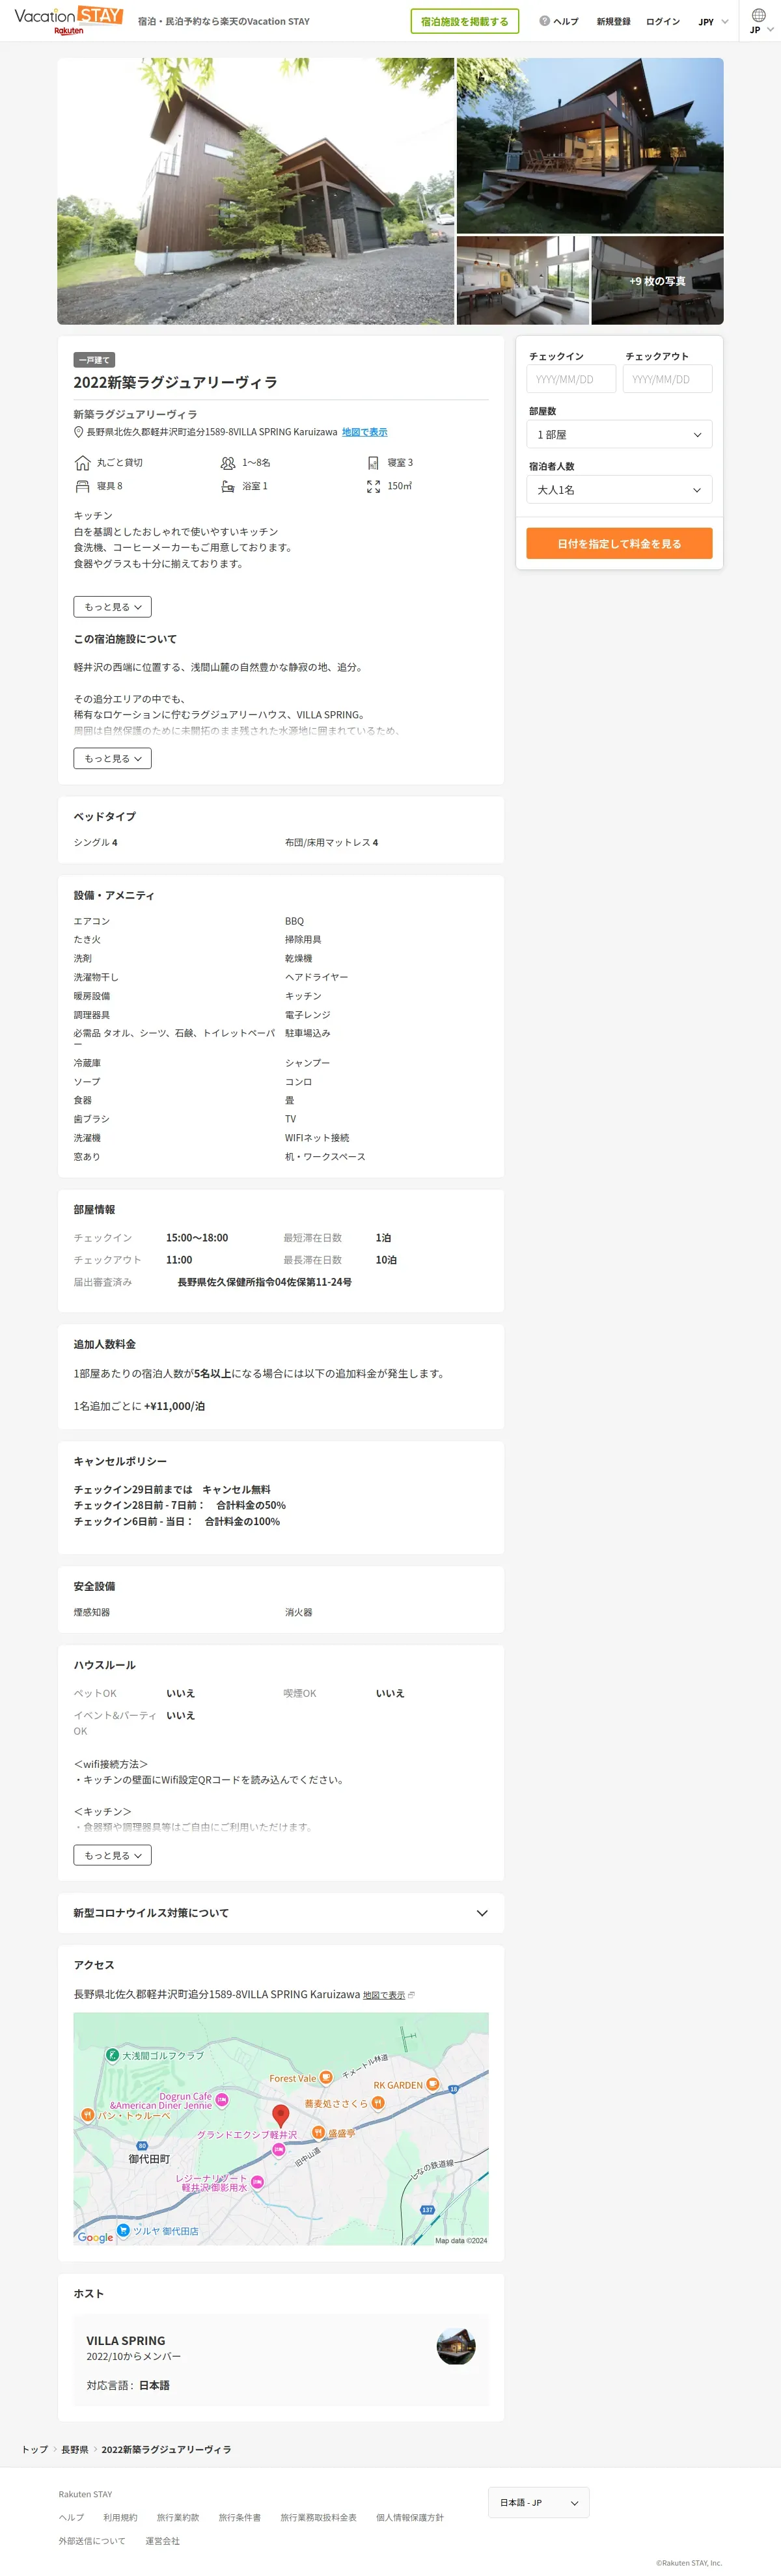Click the VILLA SPRING host avatar
This screenshot has width=781, height=2576.
[x=456, y=2345]
